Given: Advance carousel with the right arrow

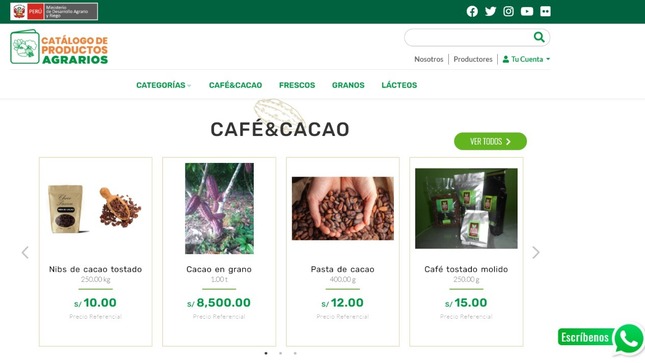Looking at the screenshot, I should point(536,252).
